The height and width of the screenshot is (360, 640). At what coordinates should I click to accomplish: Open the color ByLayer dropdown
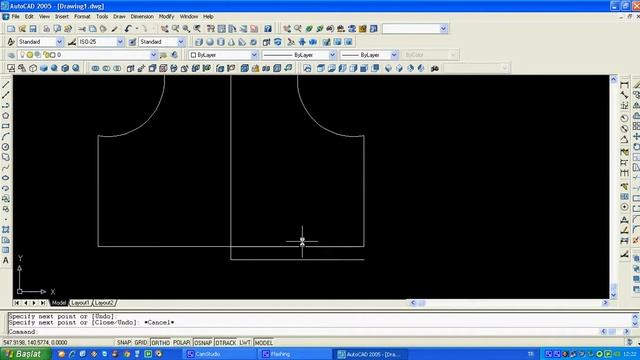254,55
